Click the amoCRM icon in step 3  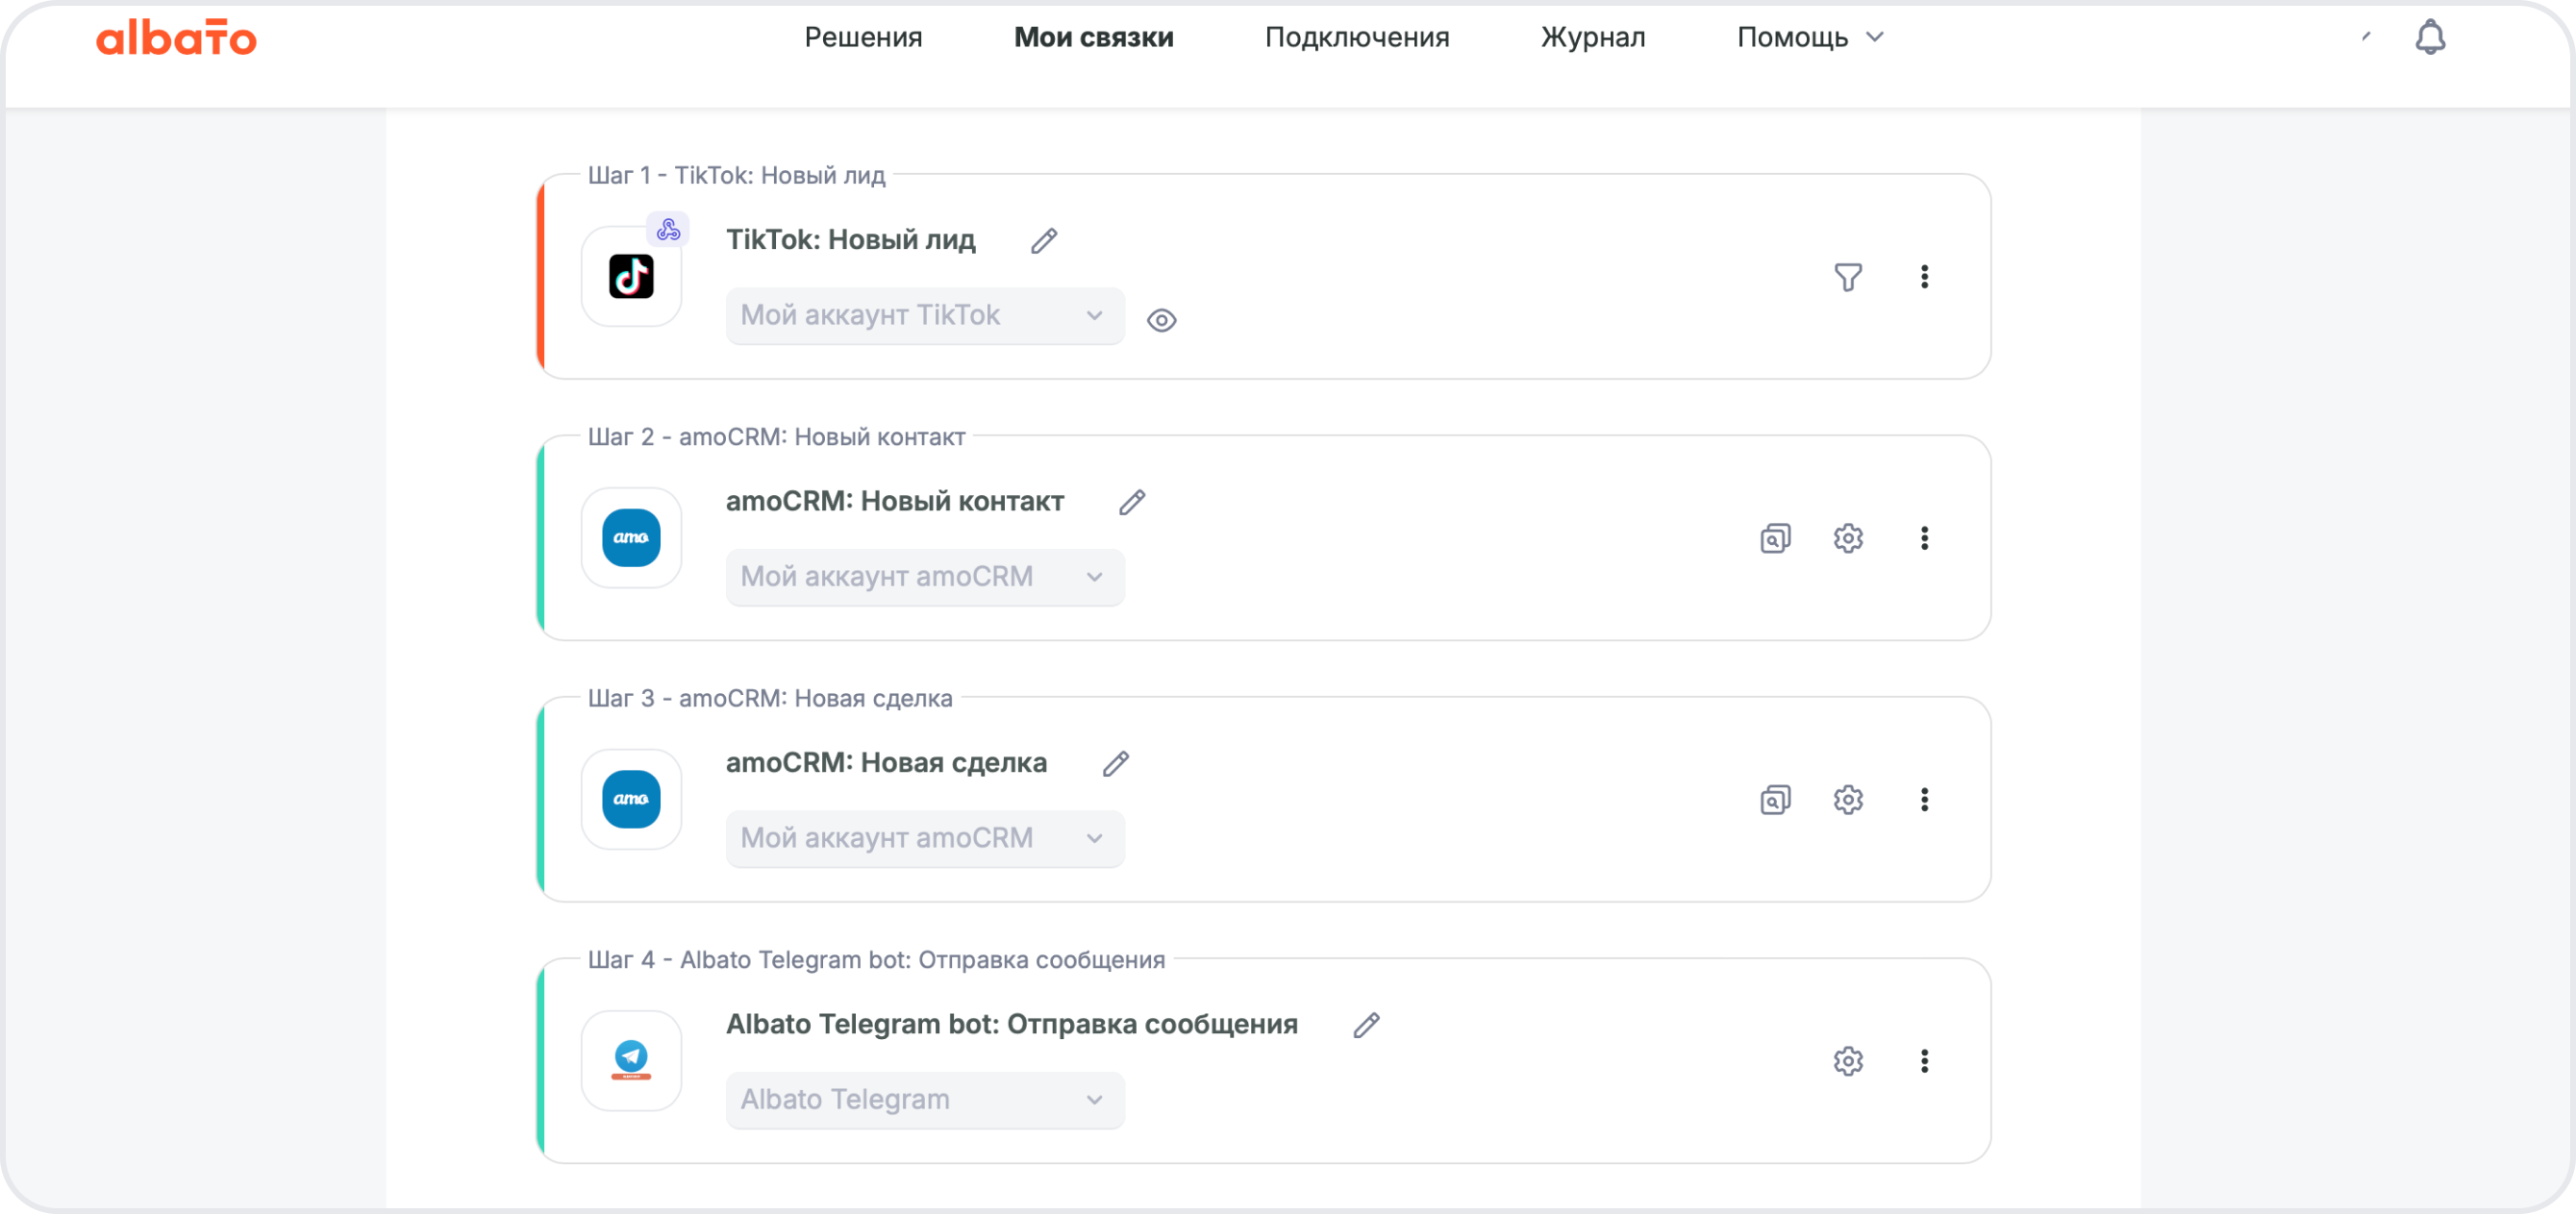pyautogui.click(x=631, y=799)
